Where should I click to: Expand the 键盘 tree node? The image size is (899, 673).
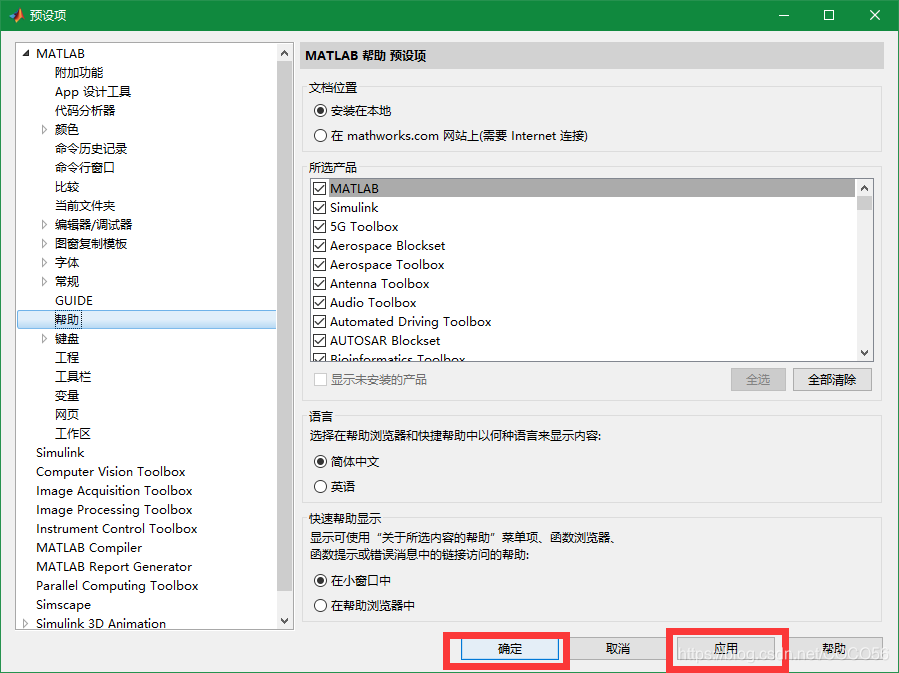tap(44, 339)
